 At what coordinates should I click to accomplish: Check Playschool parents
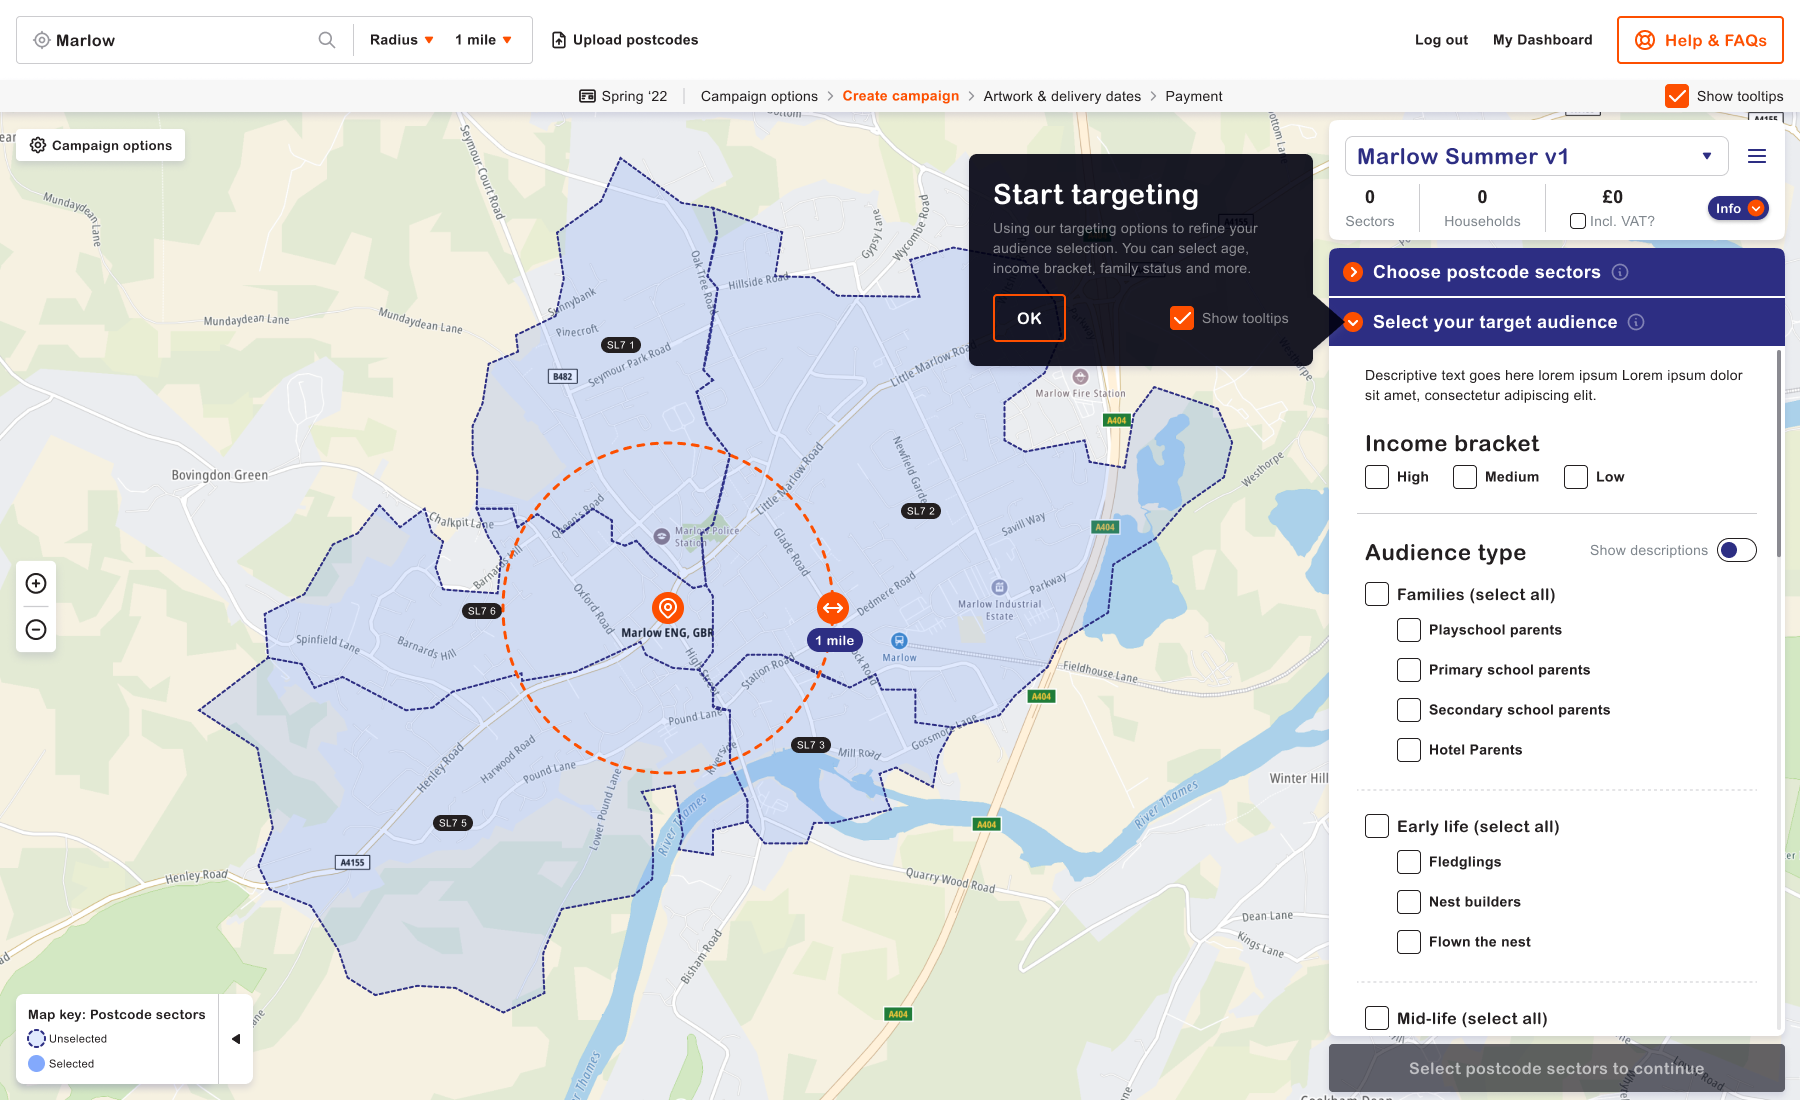[1409, 630]
